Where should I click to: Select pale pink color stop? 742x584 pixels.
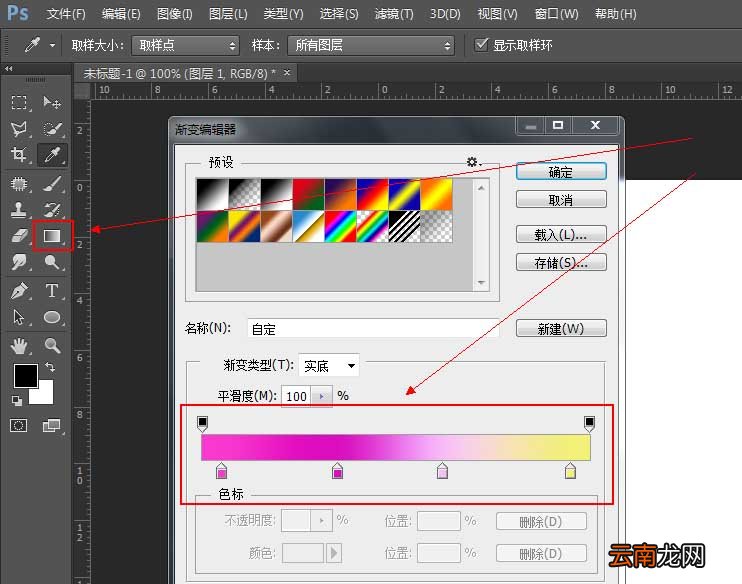pos(442,471)
